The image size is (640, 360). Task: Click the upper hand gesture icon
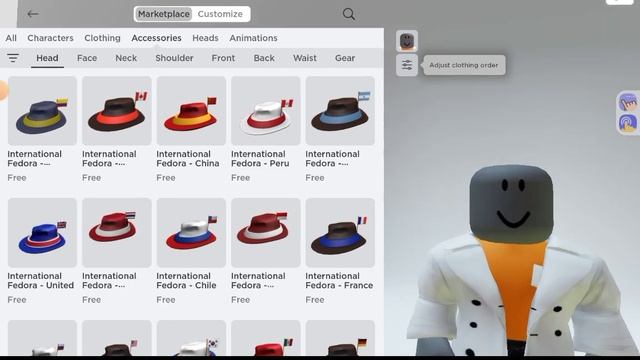tap(628, 102)
